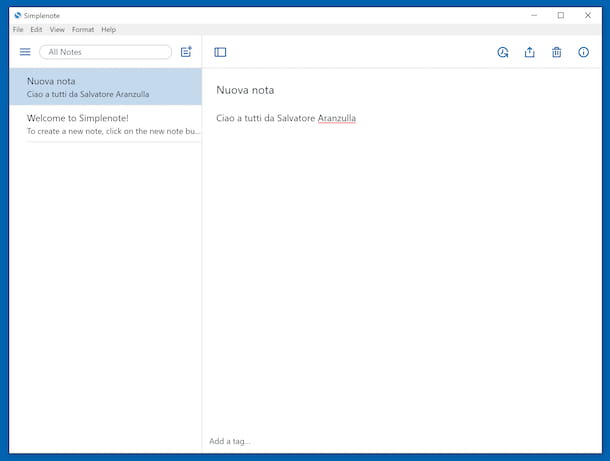Create a new note
610x461 pixels.
(186, 52)
